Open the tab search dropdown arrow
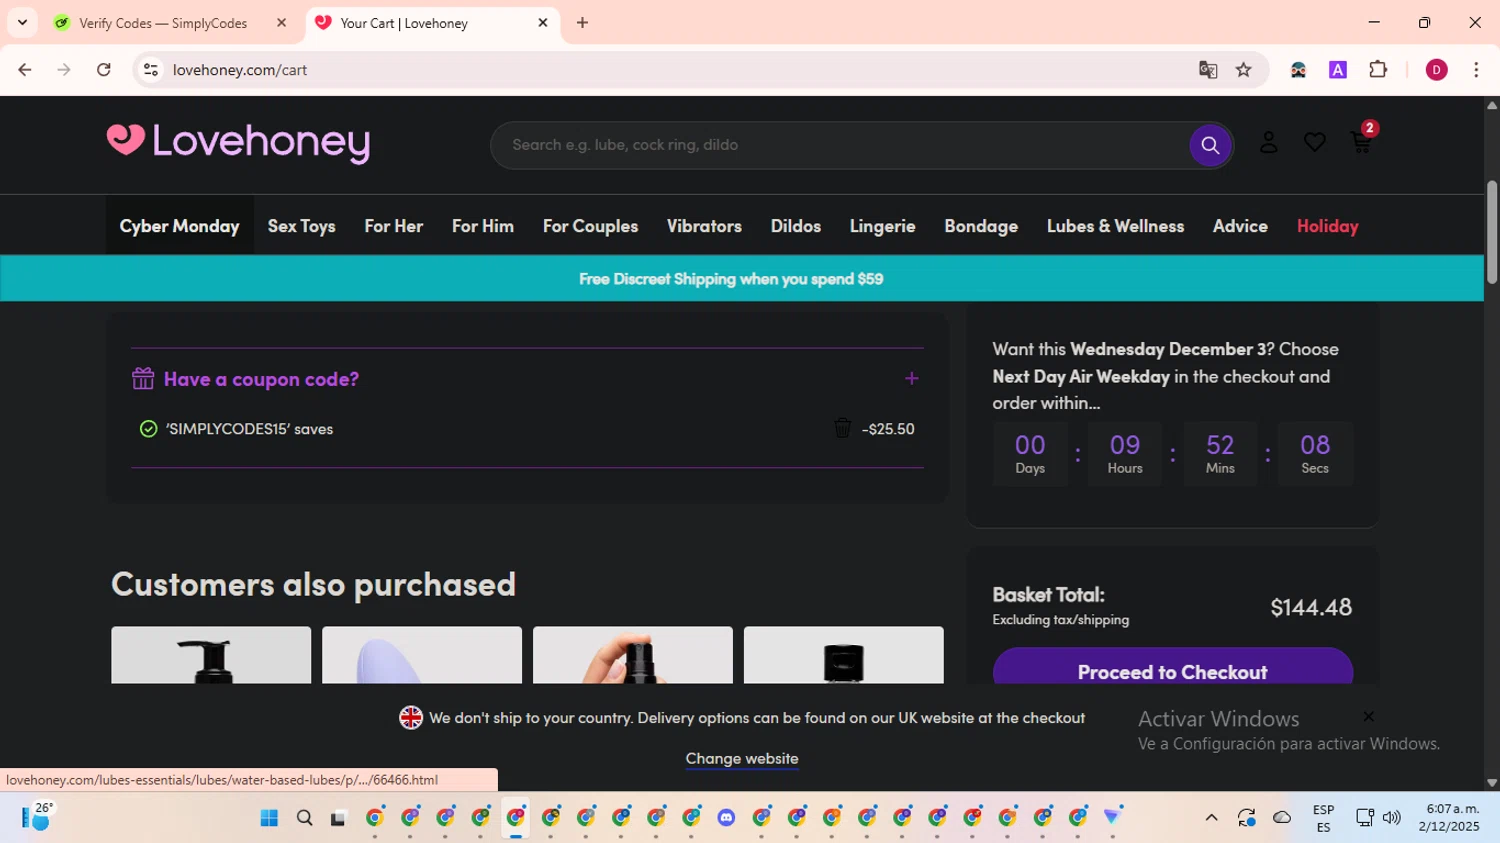This screenshot has width=1500, height=843. [x=22, y=22]
